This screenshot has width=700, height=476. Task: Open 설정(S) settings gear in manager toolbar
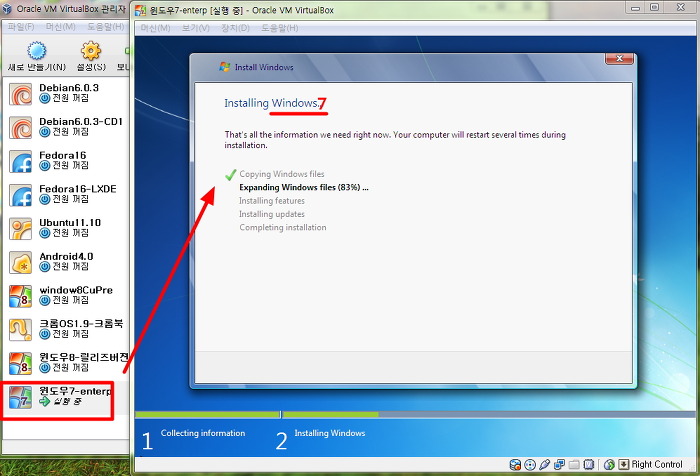(x=91, y=52)
